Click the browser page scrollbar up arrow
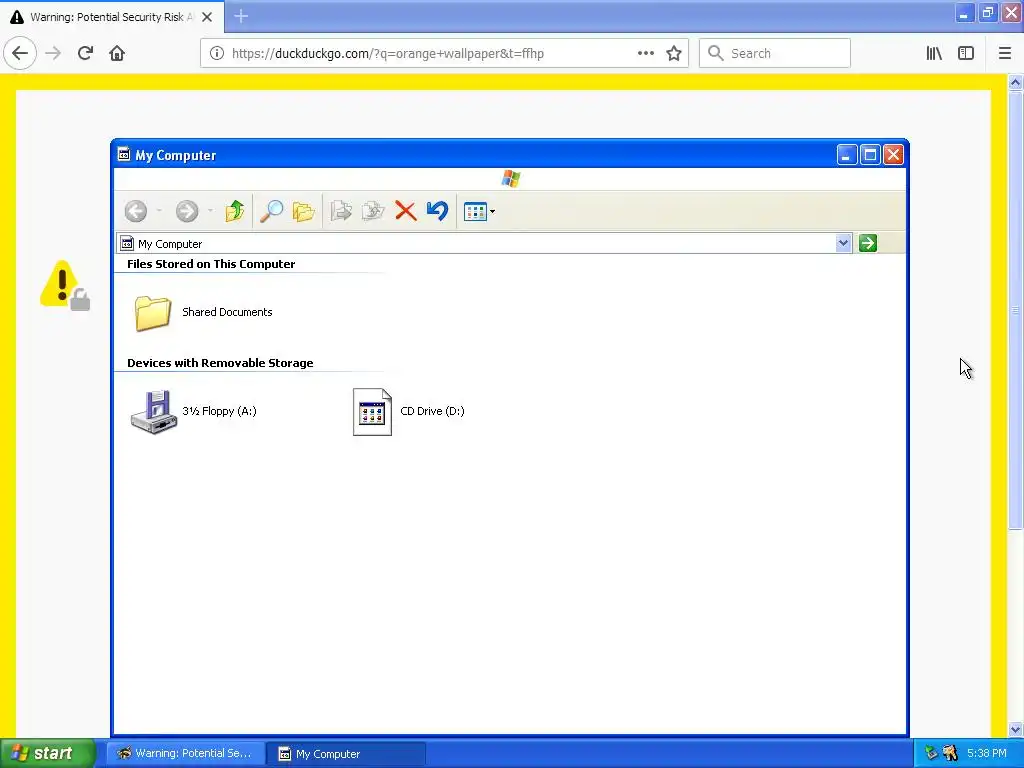The image size is (1024, 768). [x=1016, y=82]
